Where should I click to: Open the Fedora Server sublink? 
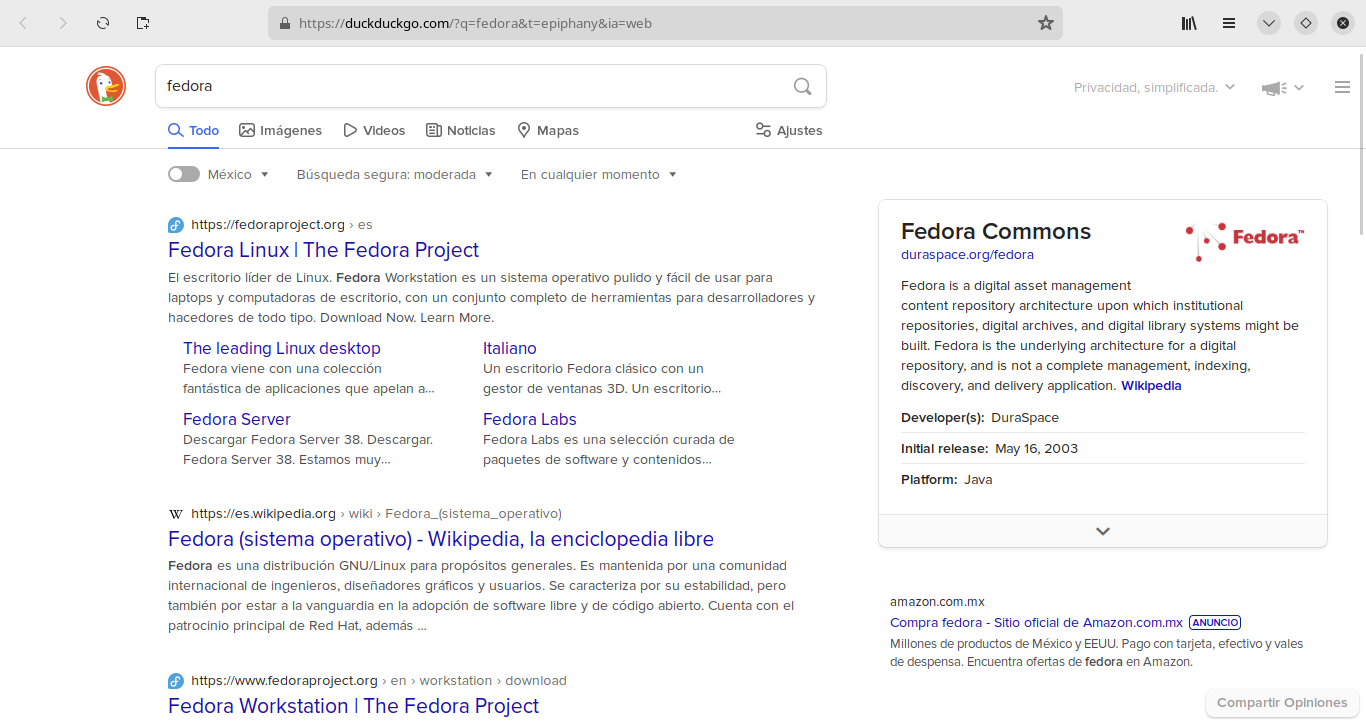tap(237, 419)
